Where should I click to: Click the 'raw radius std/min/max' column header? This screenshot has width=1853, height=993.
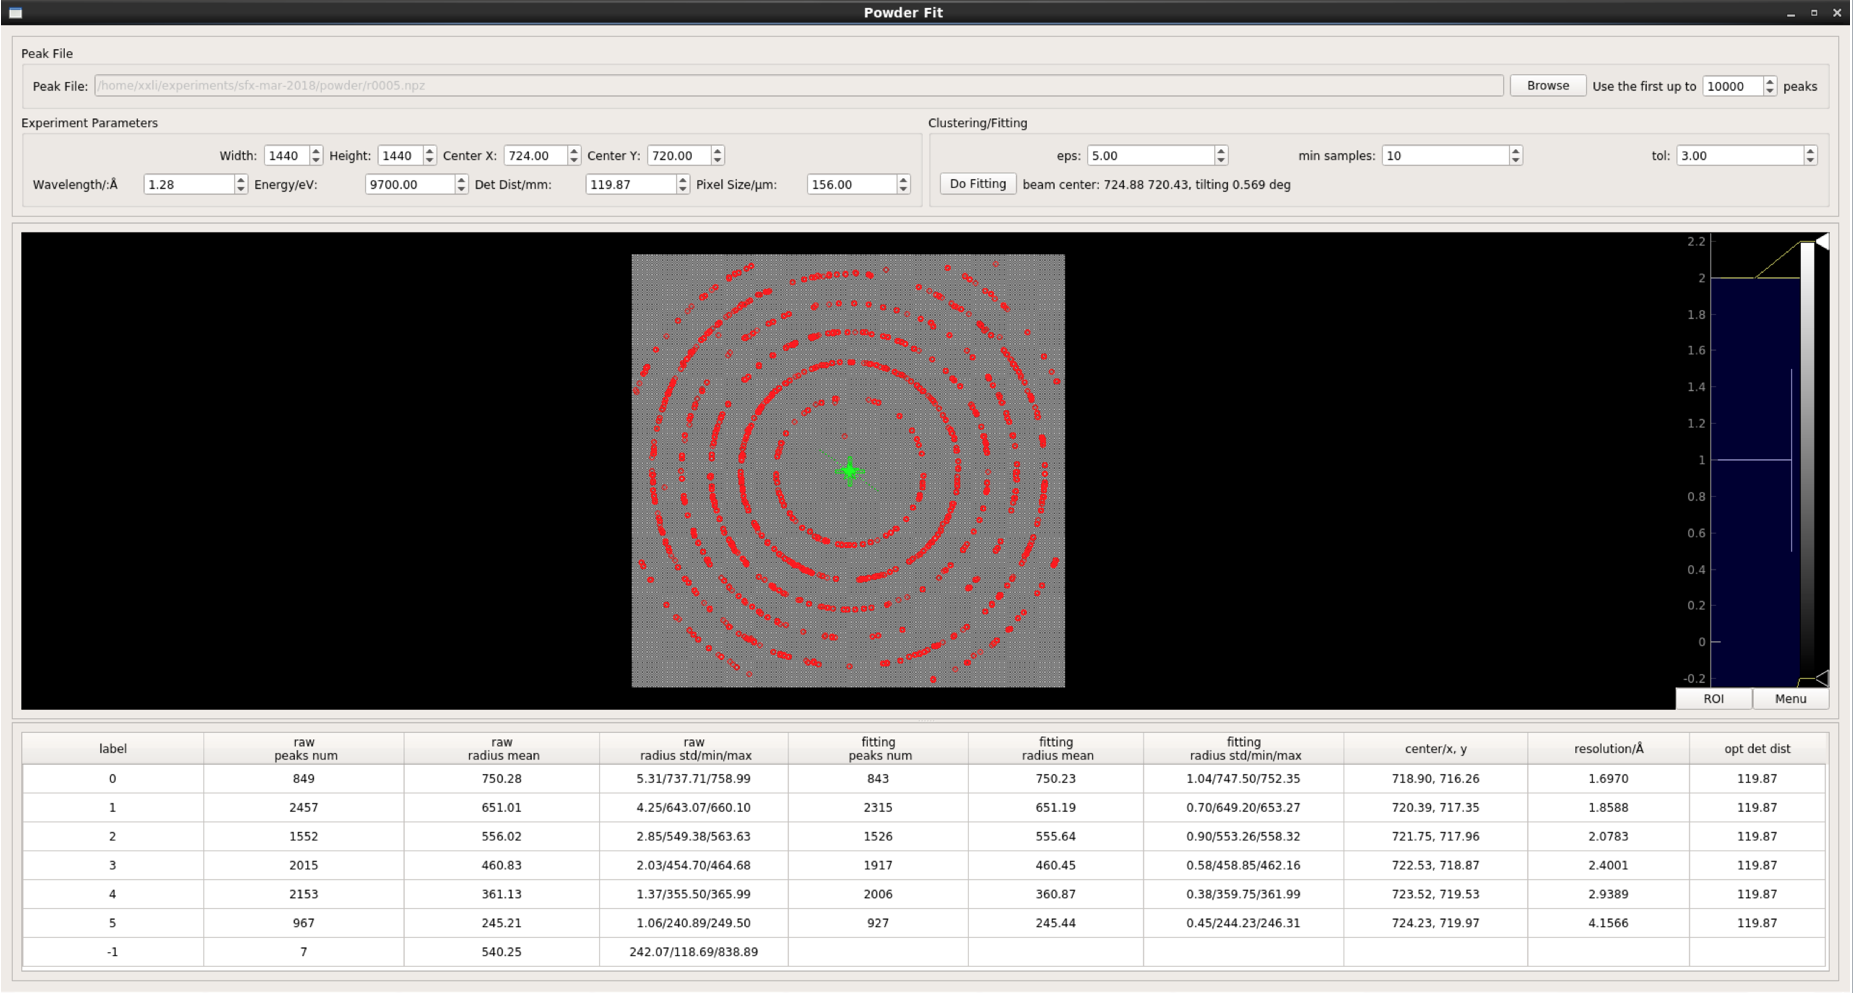[694, 749]
